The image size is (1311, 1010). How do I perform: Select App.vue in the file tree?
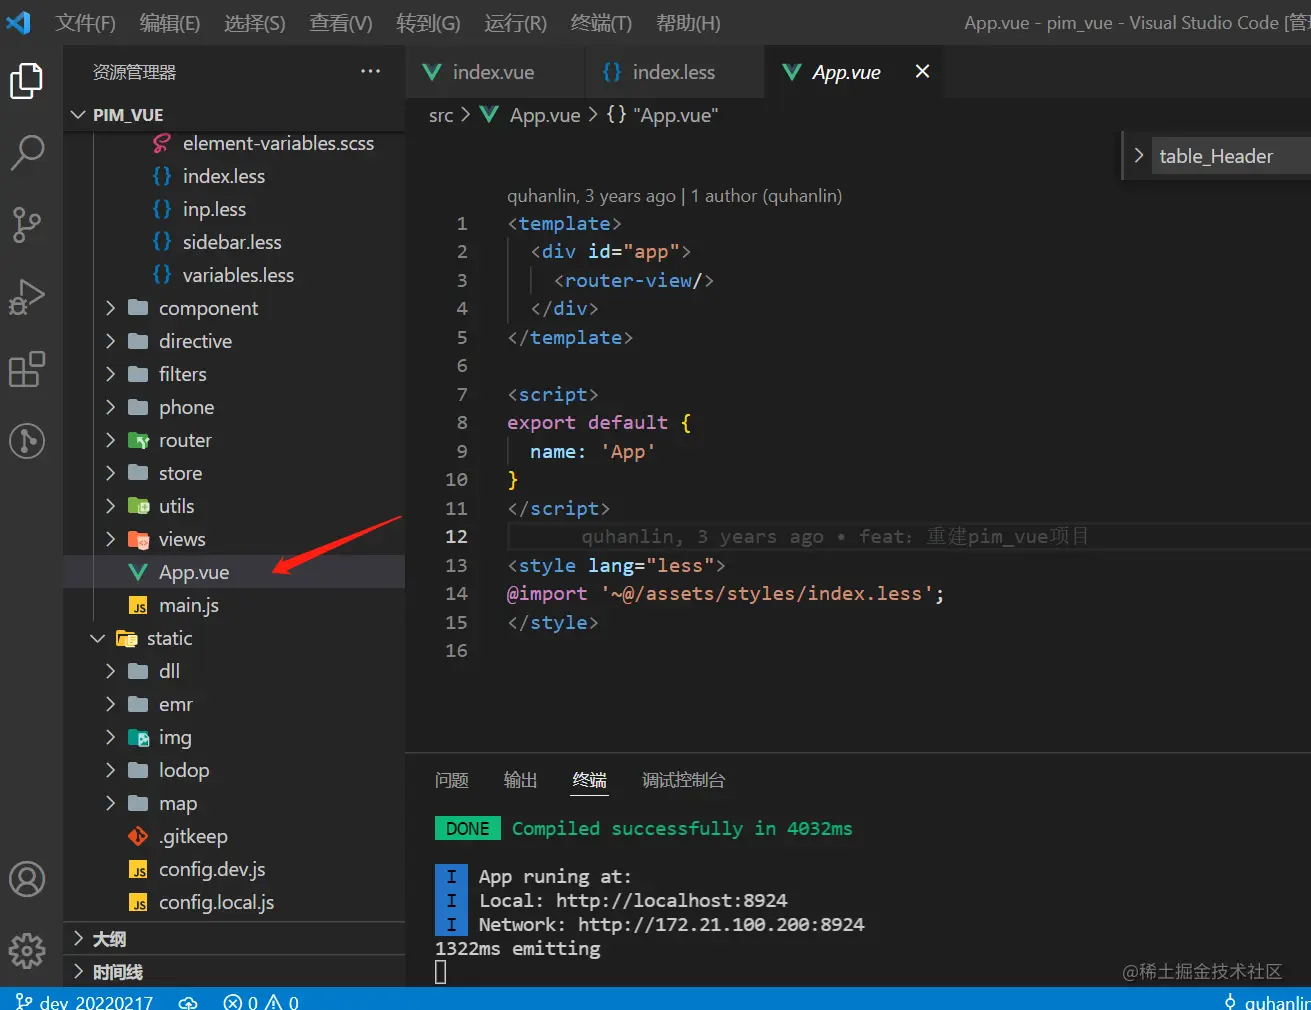click(234, 572)
